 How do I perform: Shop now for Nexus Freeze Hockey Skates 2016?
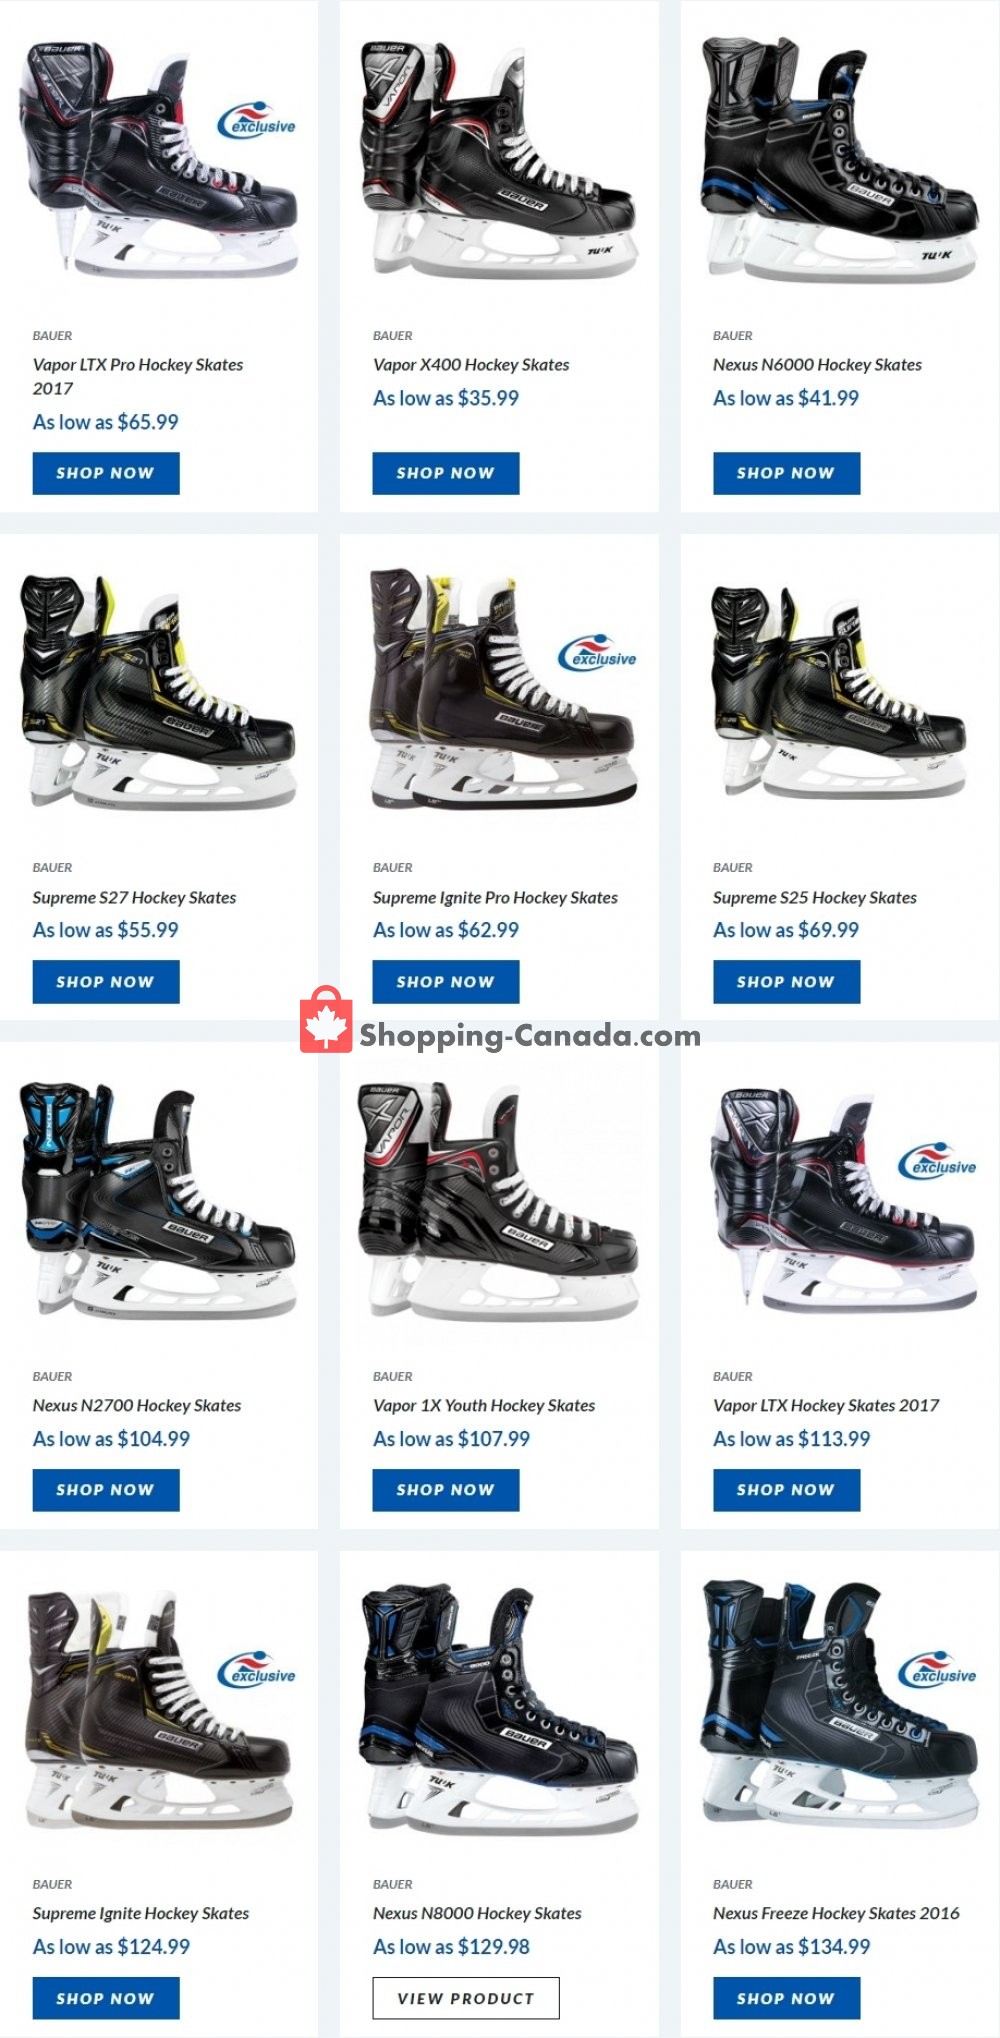[x=786, y=1998]
